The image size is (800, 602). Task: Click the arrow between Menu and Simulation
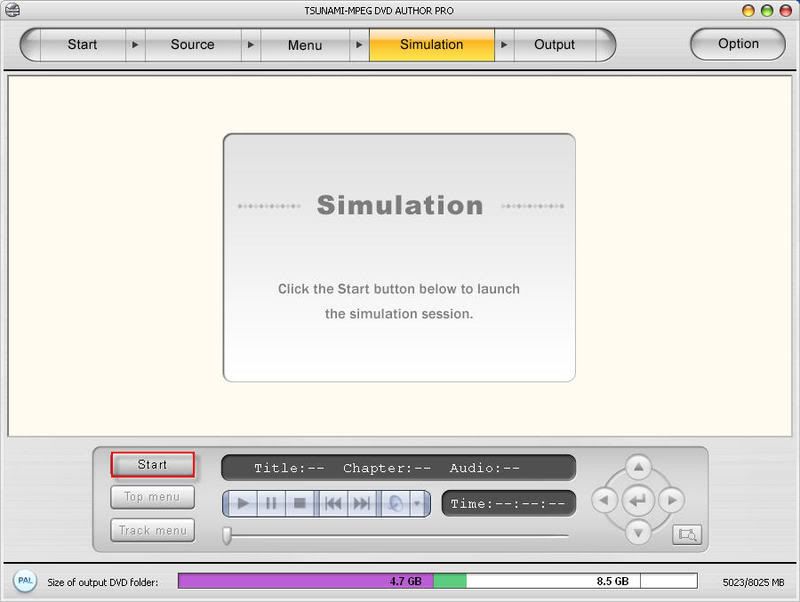coord(359,45)
